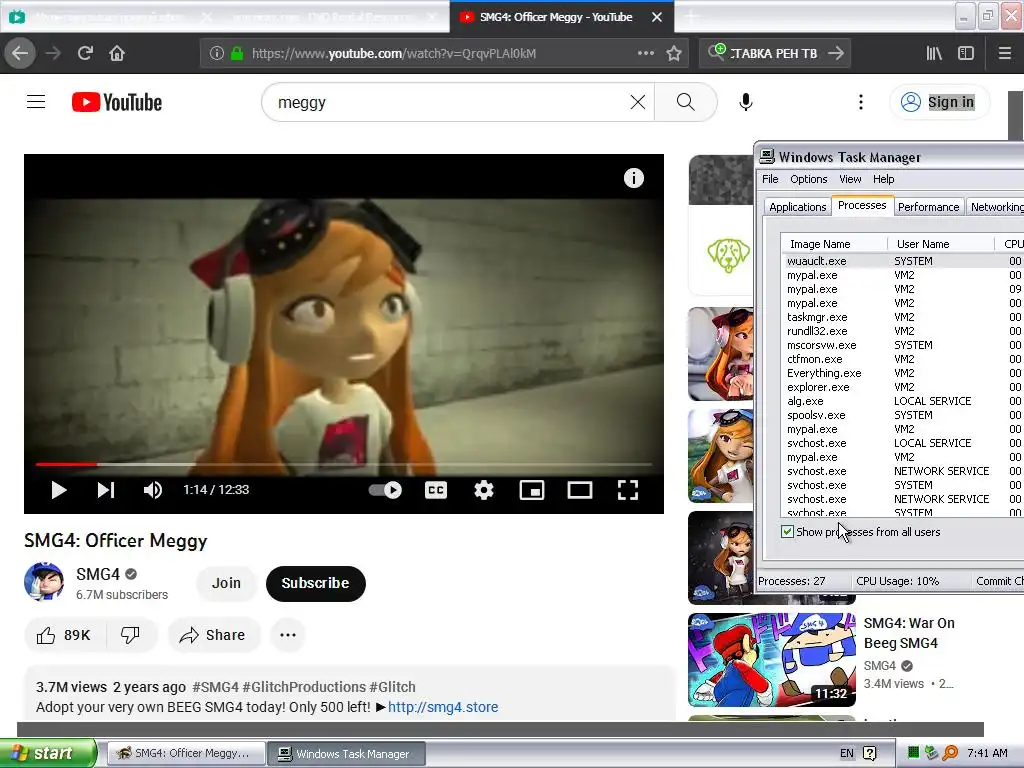1024x768 pixels.
Task: Open the Firefox hamburger menu
Action: (x=1004, y=53)
